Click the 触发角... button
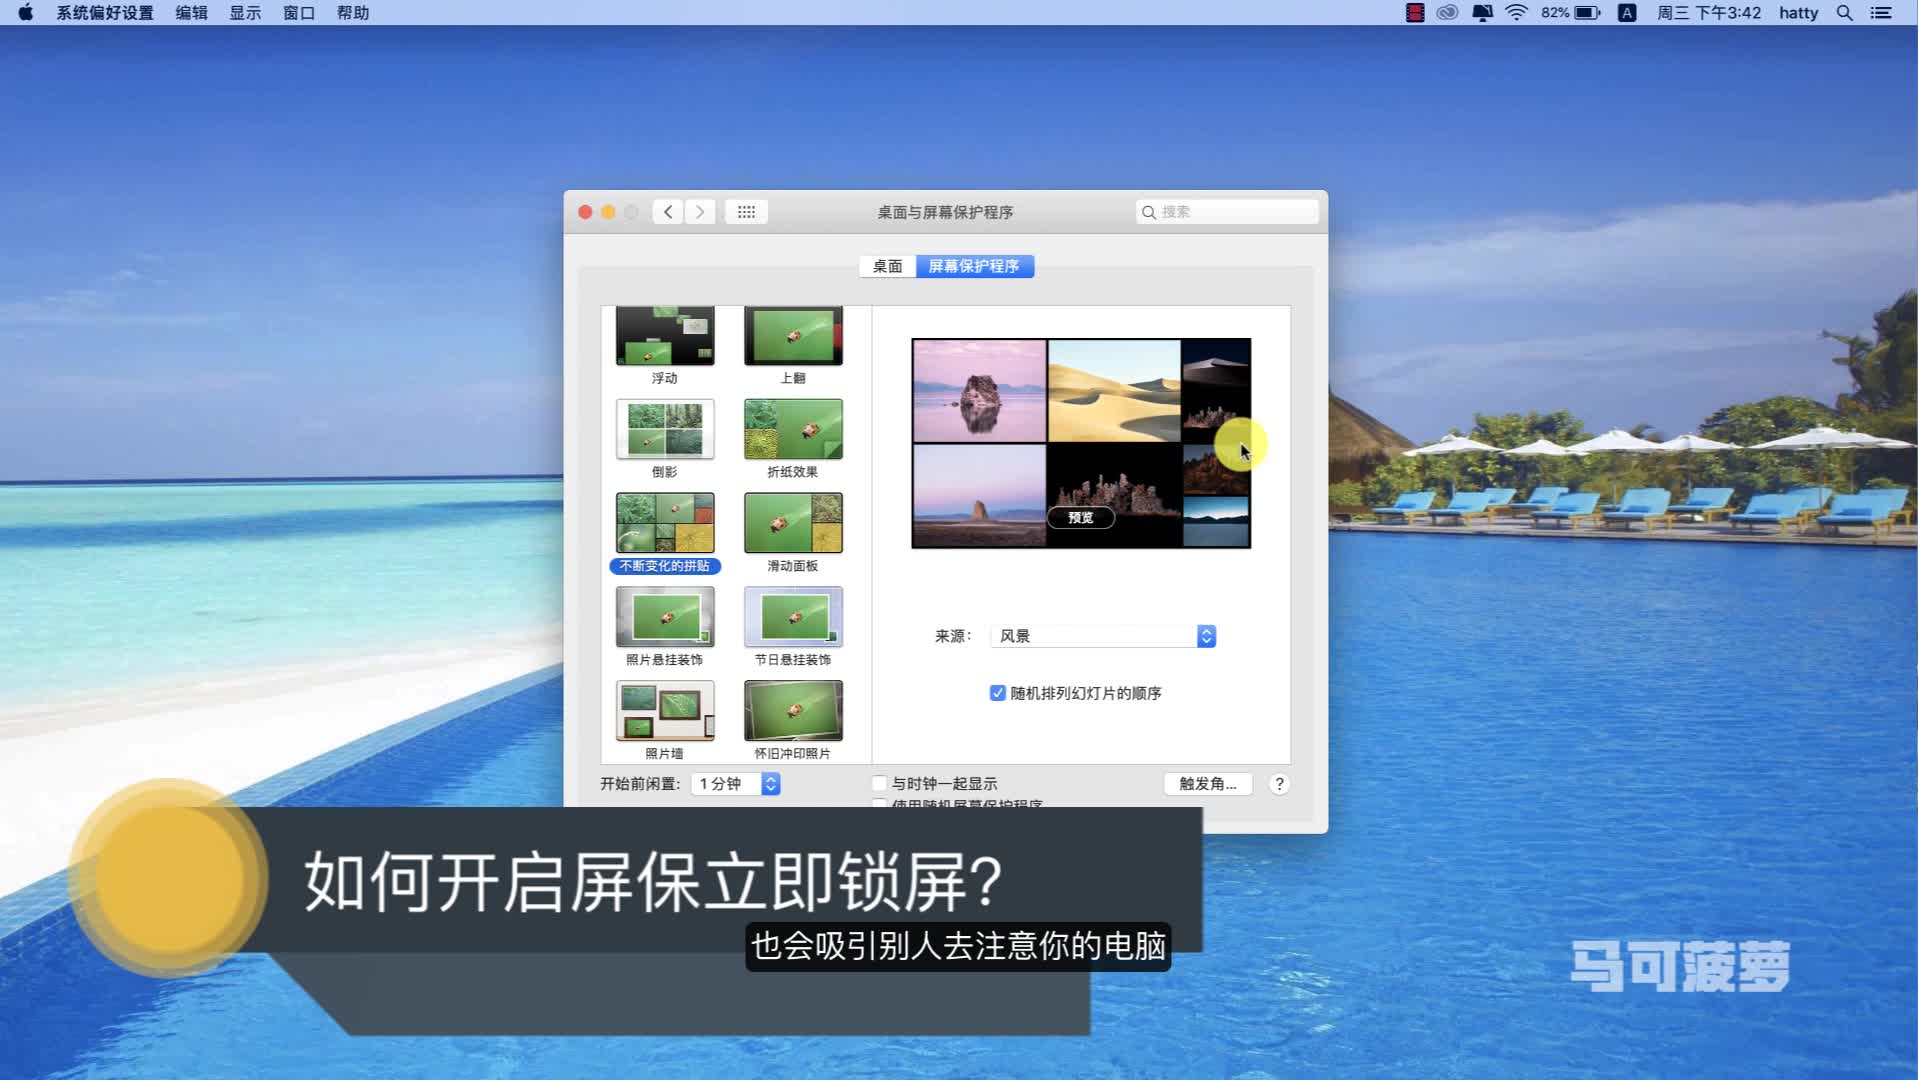The height and width of the screenshot is (1080, 1918). (1206, 784)
